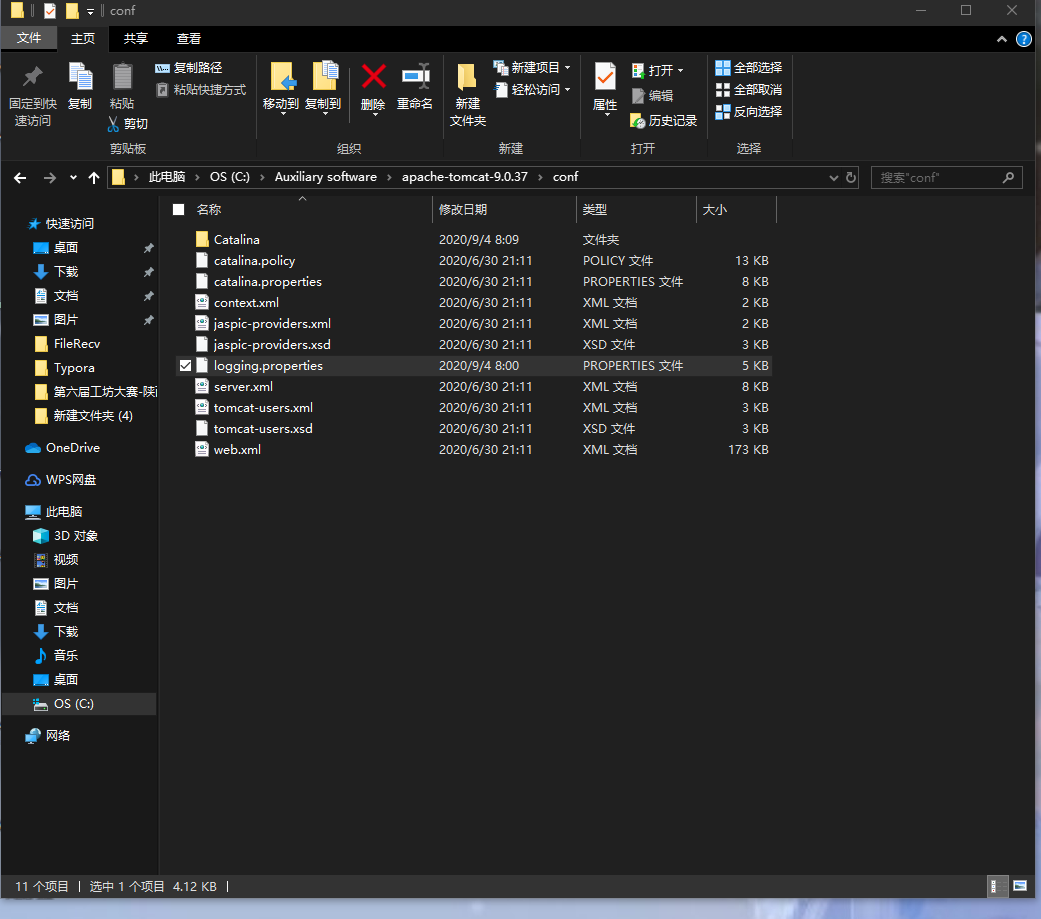The width and height of the screenshot is (1041, 919).
Task: Click the Forward navigation arrow
Action: point(49,177)
